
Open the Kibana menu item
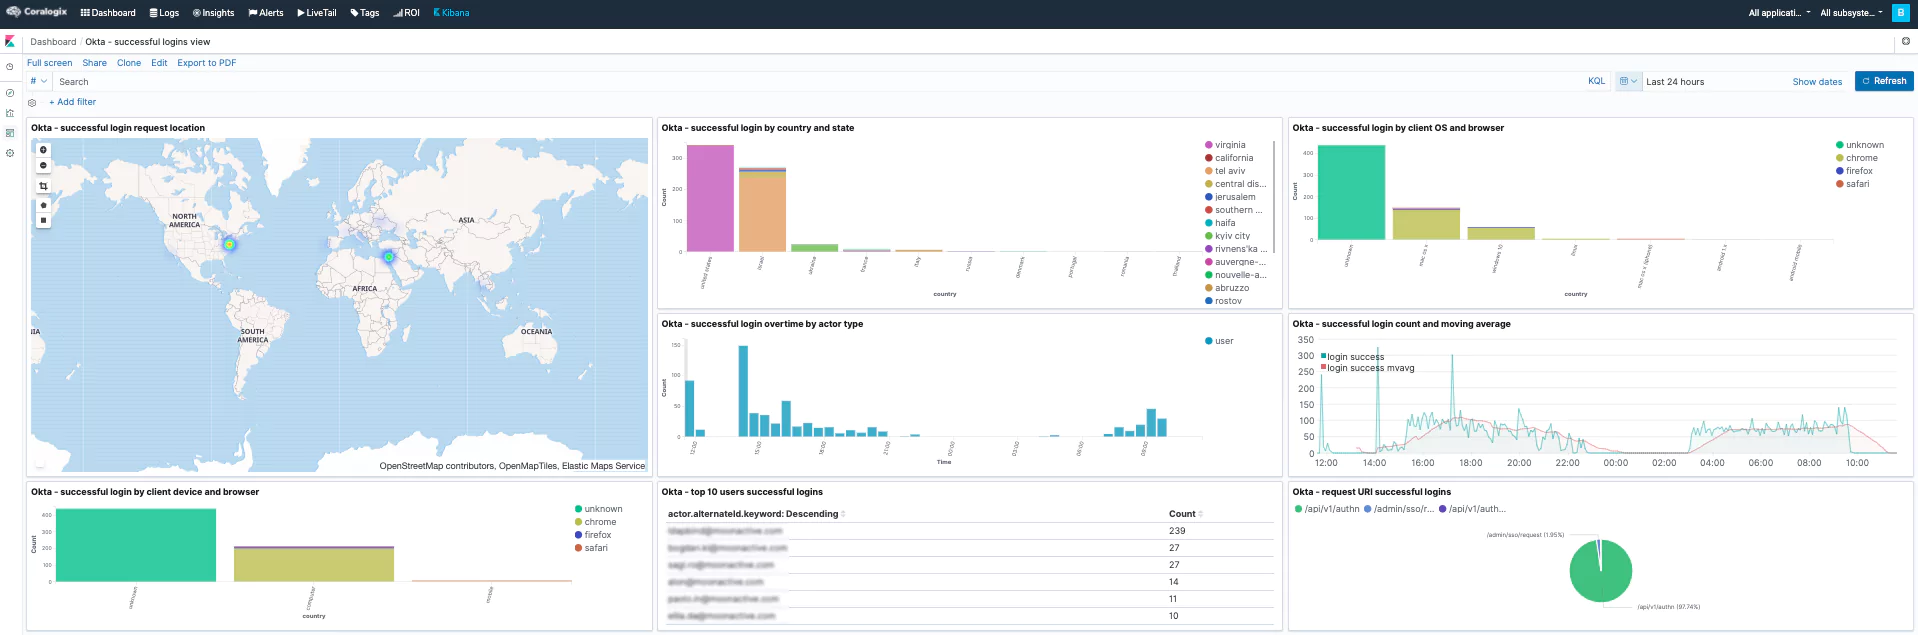(451, 13)
